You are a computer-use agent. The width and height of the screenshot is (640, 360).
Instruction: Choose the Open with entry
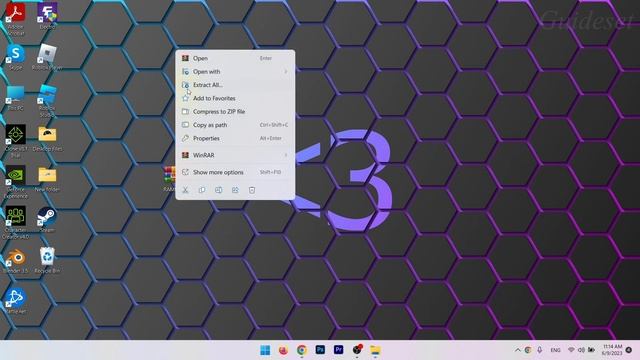pyautogui.click(x=235, y=71)
